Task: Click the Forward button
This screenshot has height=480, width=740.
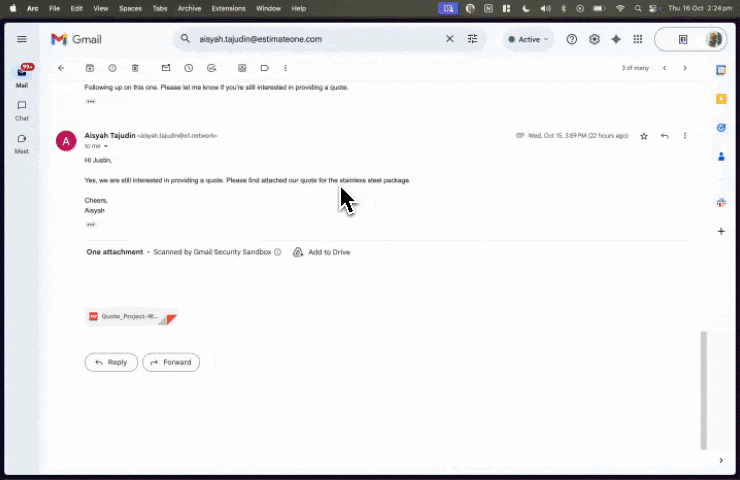Action: pyautogui.click(x=171, y=362)
